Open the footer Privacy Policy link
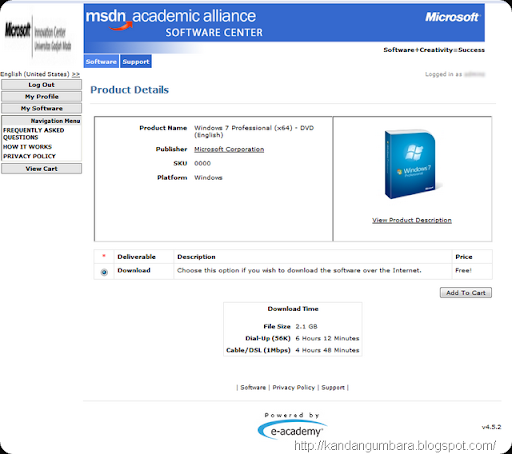Screen dimensions: 512x454 (293, 387)
